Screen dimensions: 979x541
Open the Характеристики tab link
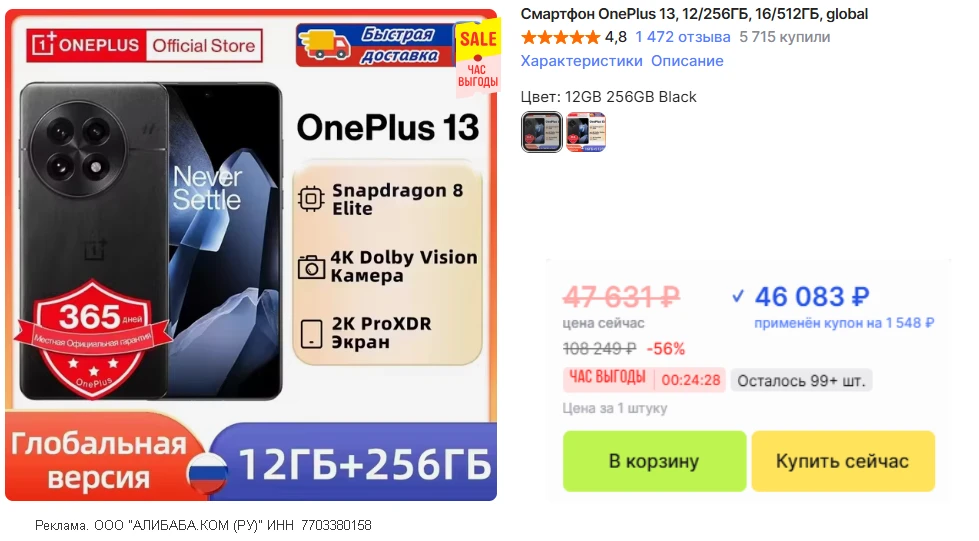click(581, 61)
